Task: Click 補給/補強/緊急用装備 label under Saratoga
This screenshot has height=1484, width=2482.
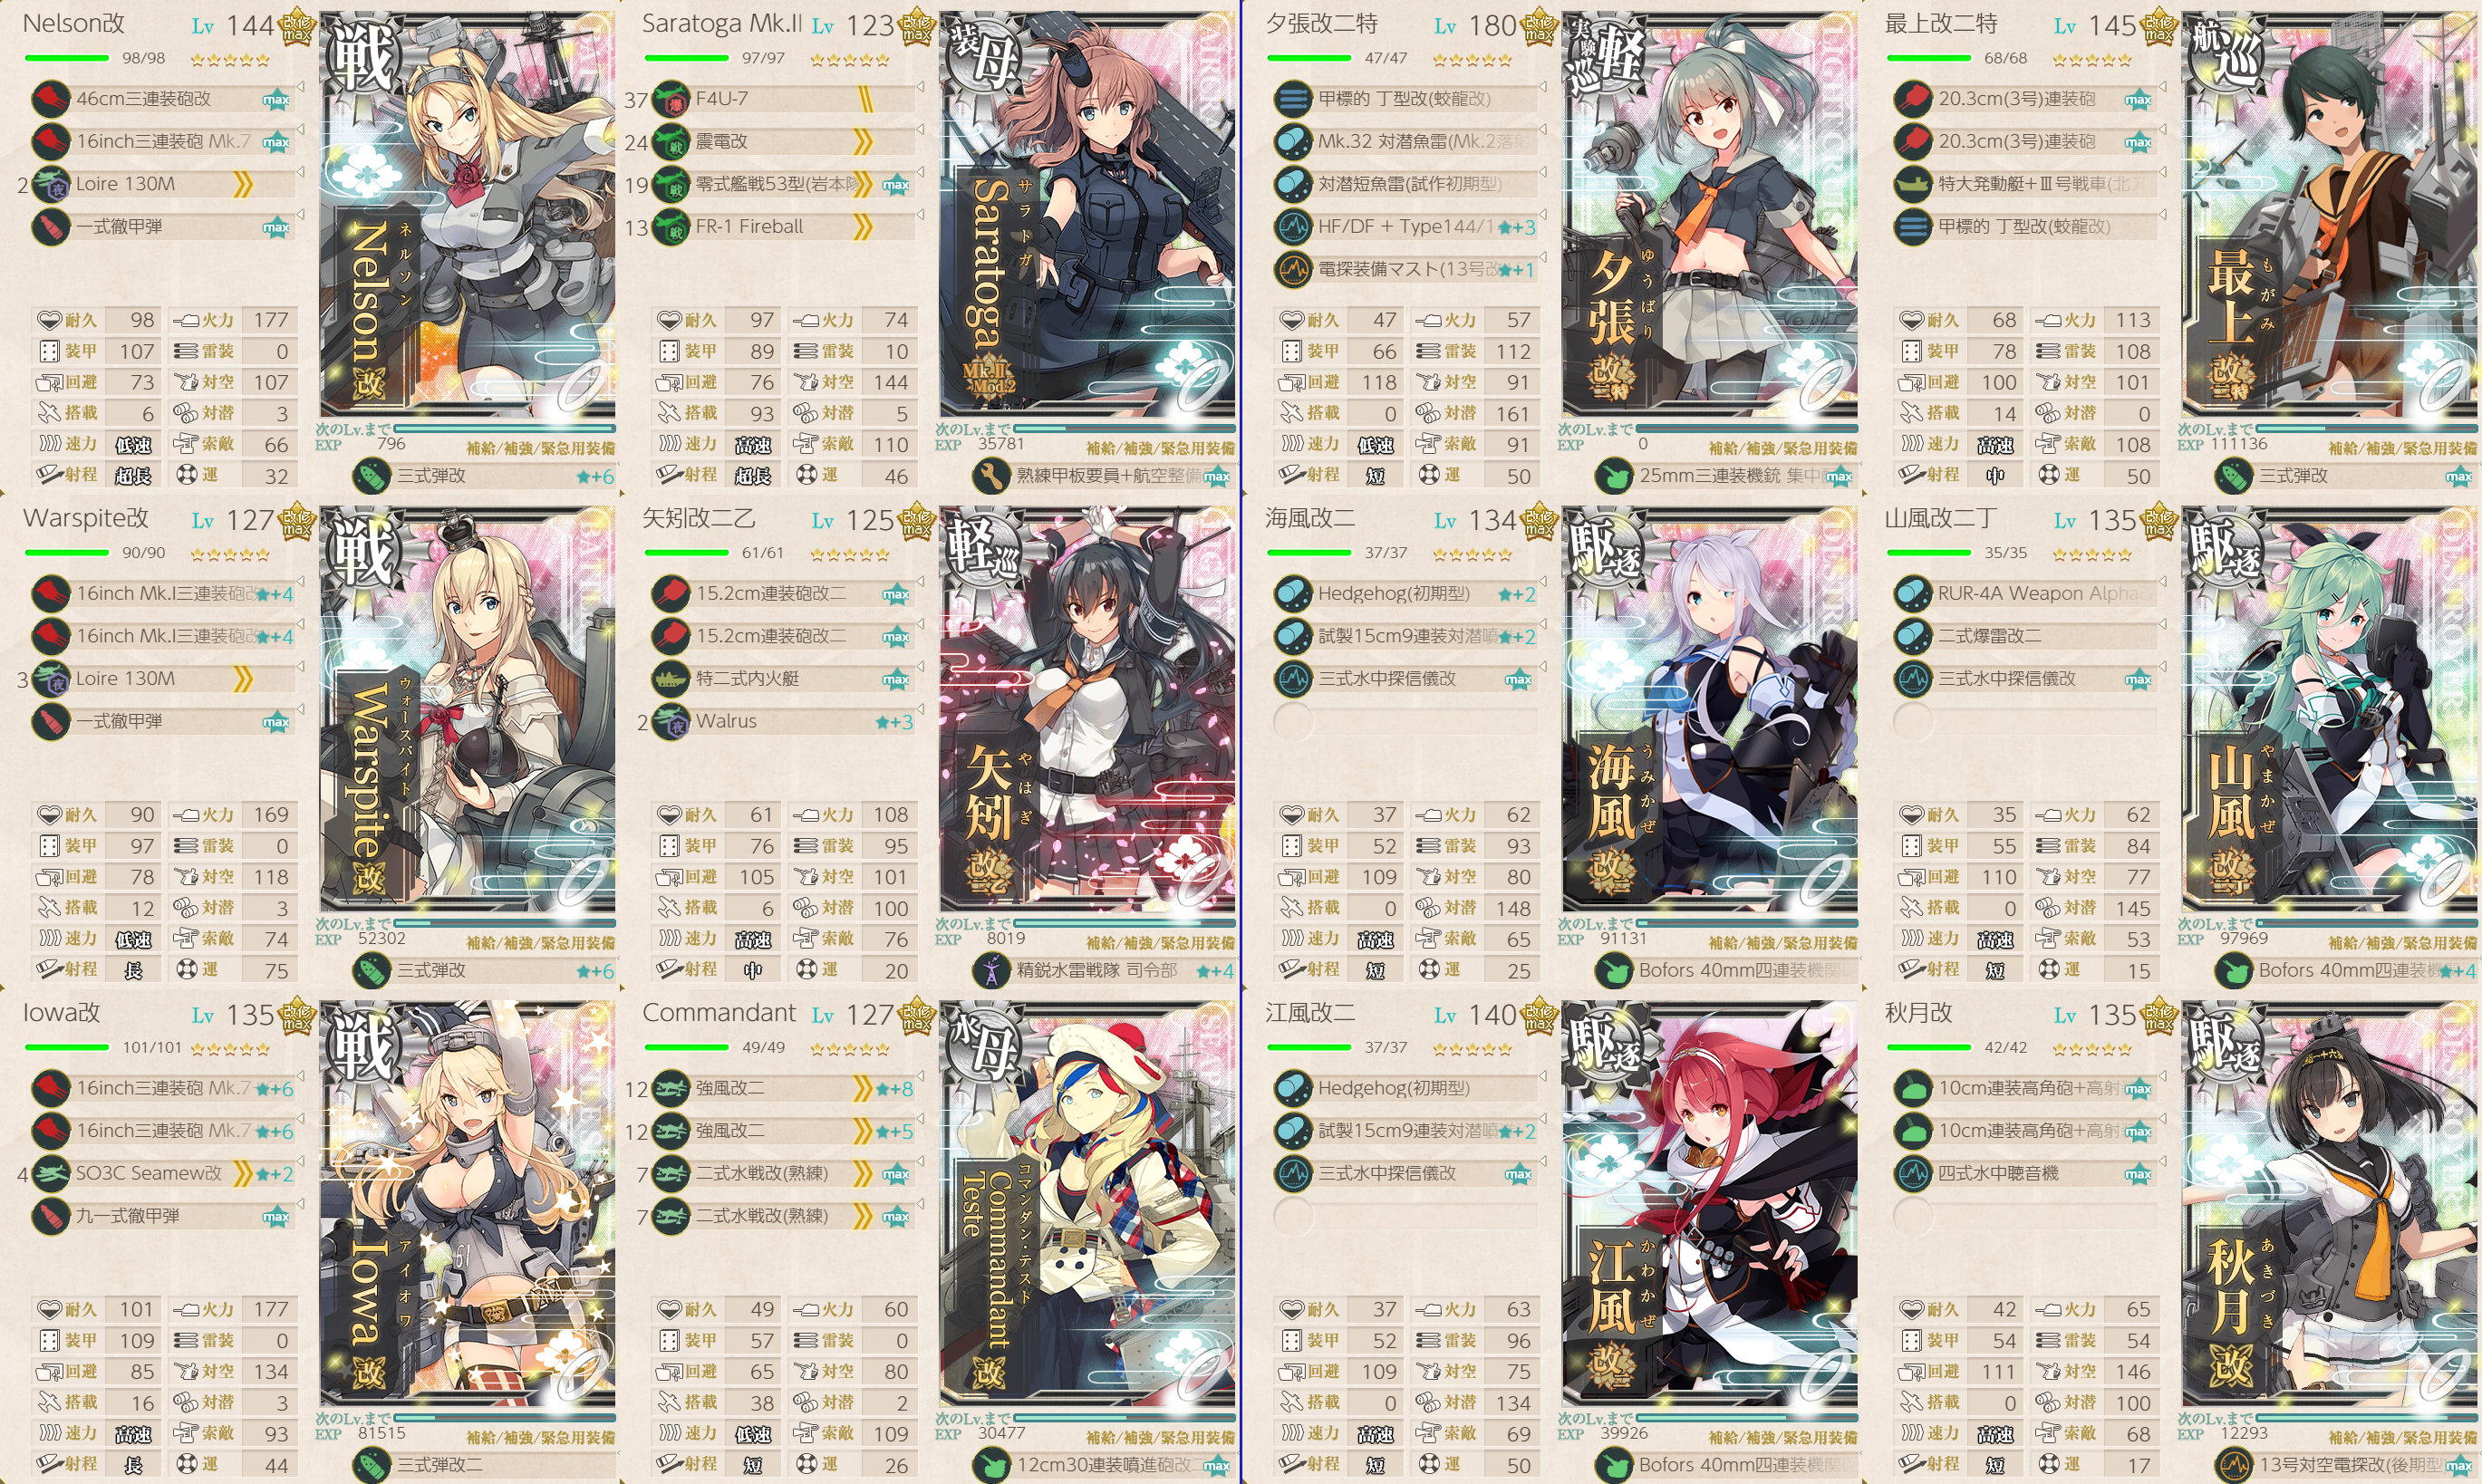Action: pos(1160,448)
